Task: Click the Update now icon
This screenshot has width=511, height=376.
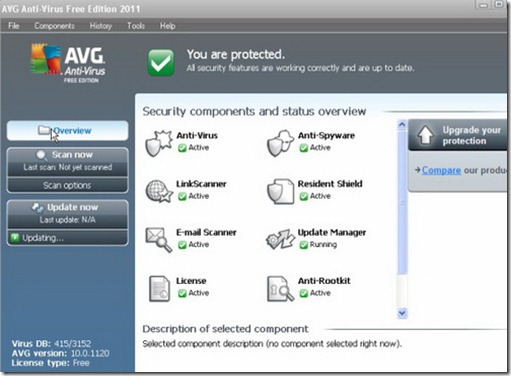Action: pyautogui.click(x=37, y=207)
